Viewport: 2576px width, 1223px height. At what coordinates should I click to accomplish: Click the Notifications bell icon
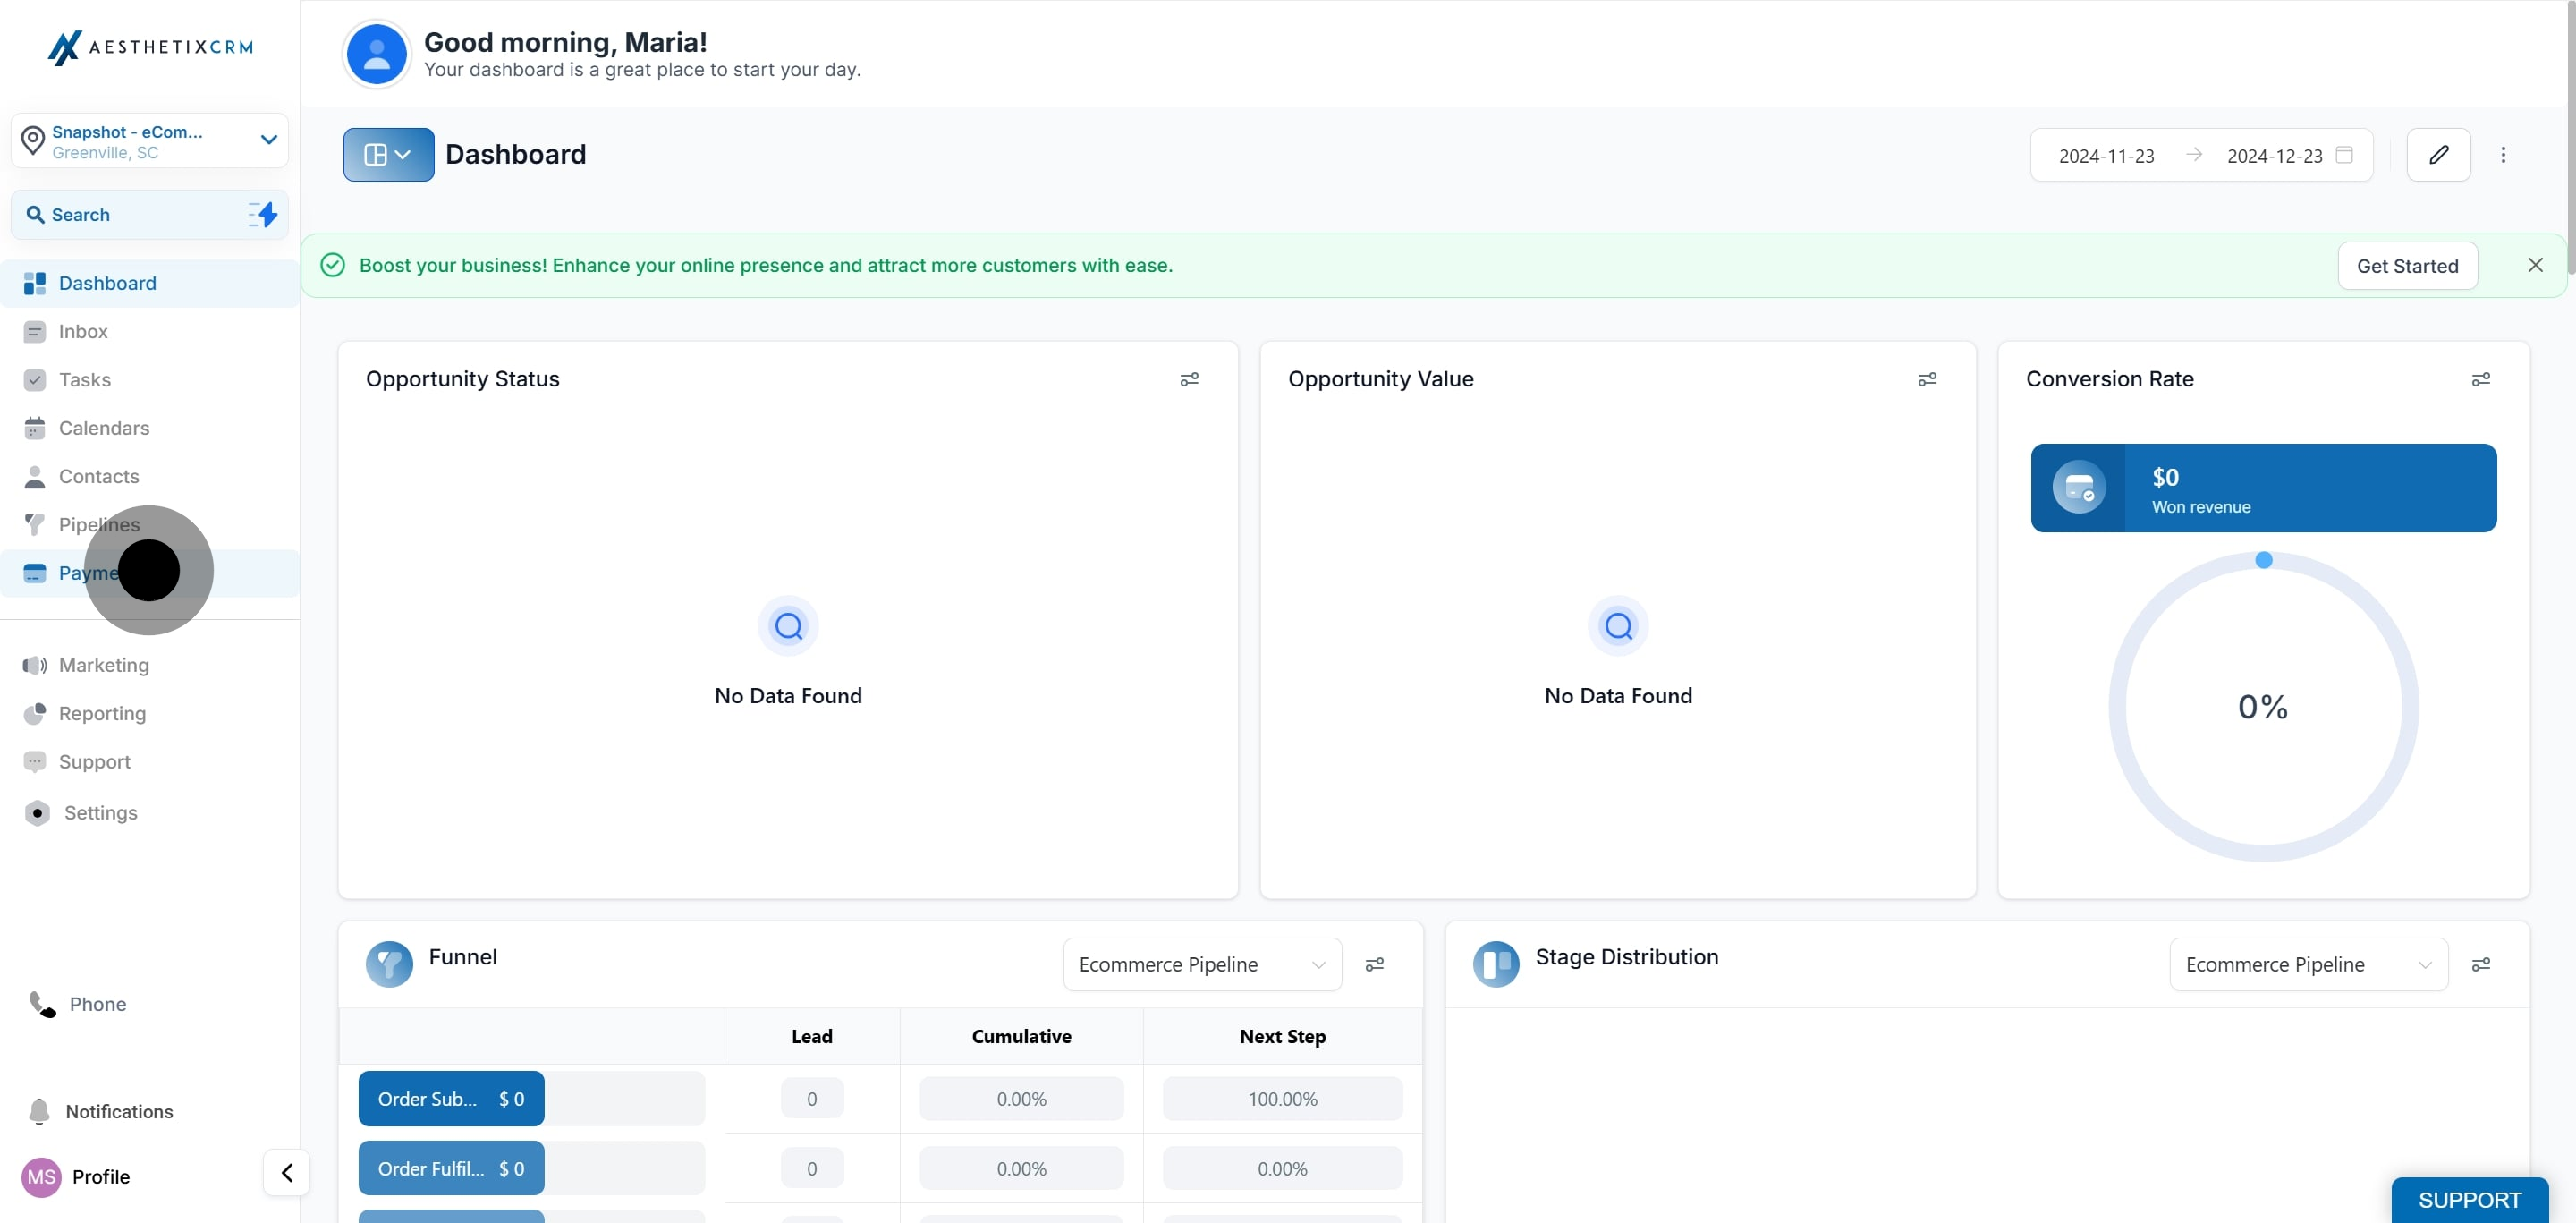[39, 1111]
